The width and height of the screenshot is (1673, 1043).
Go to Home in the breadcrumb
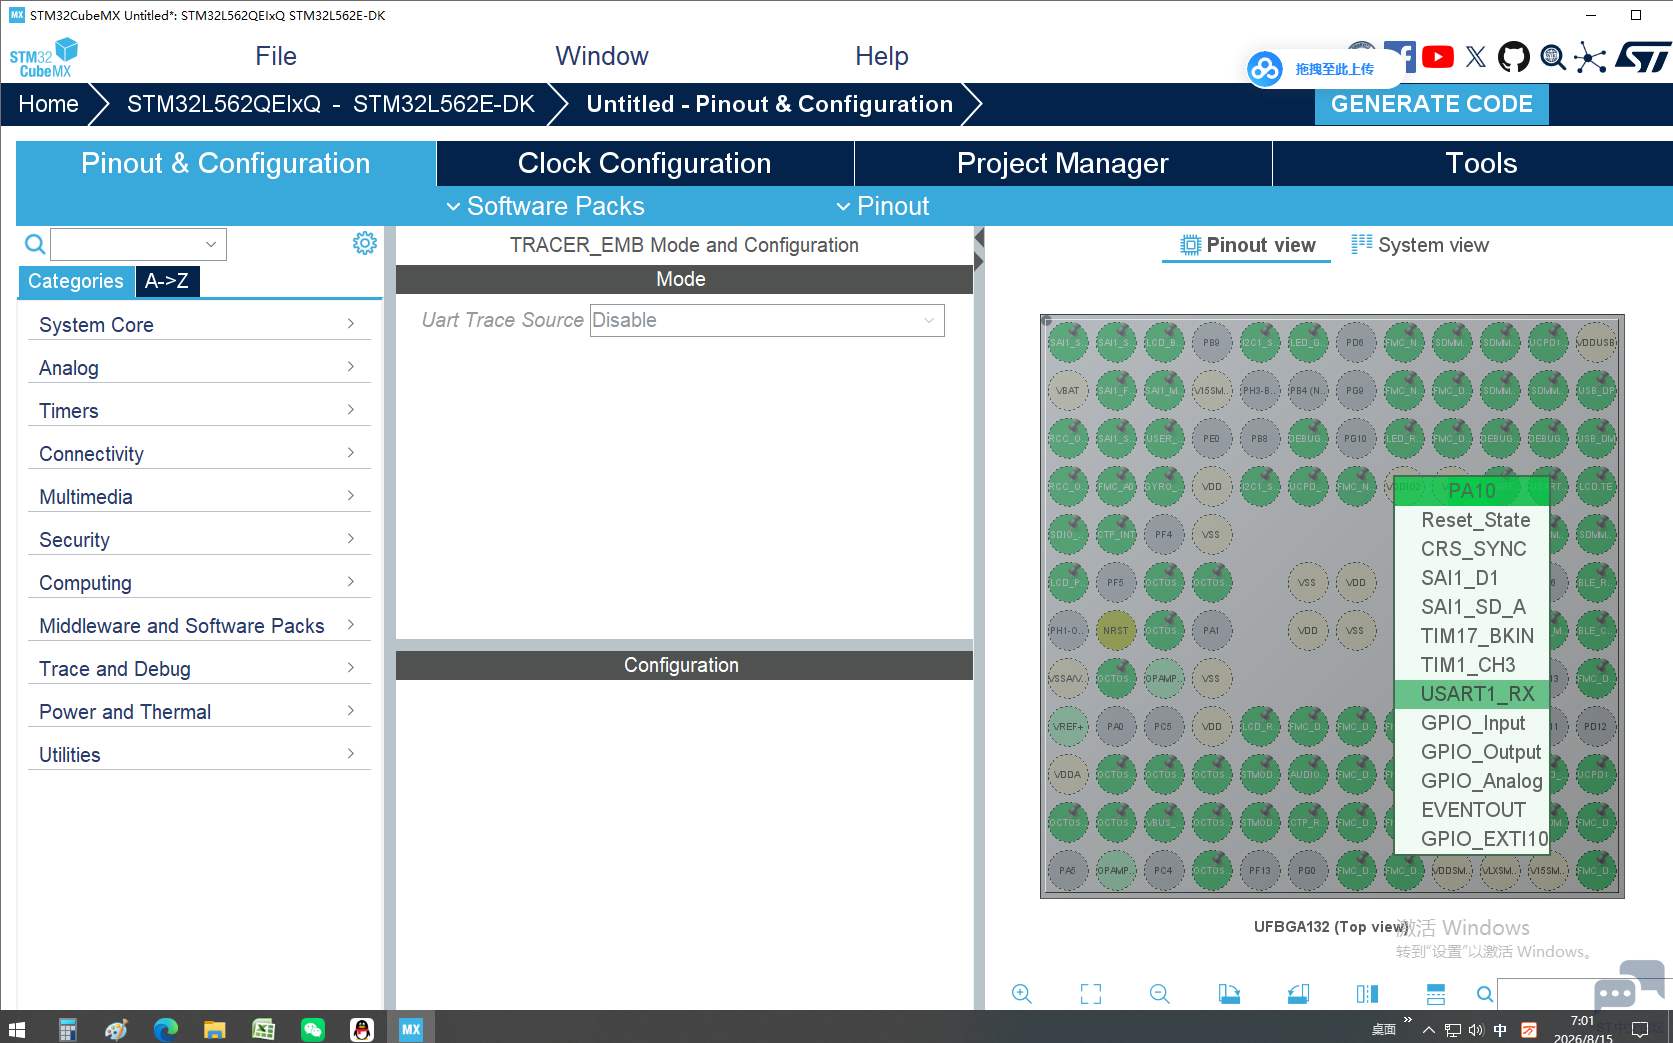[x=48, y=104]
